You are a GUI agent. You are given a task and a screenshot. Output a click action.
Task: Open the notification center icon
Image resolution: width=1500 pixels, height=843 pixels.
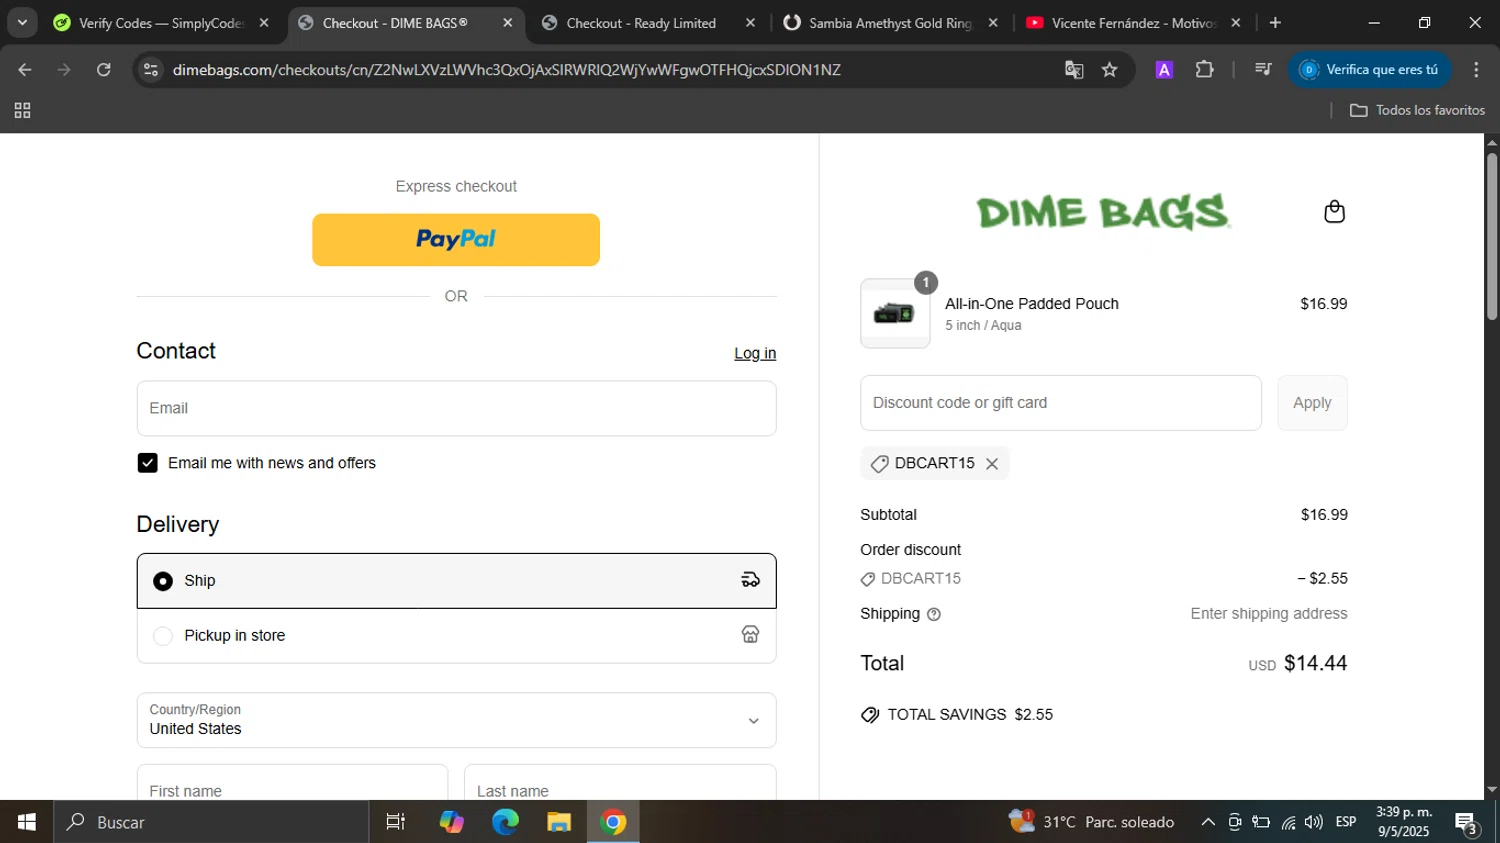pos(1466,822)
